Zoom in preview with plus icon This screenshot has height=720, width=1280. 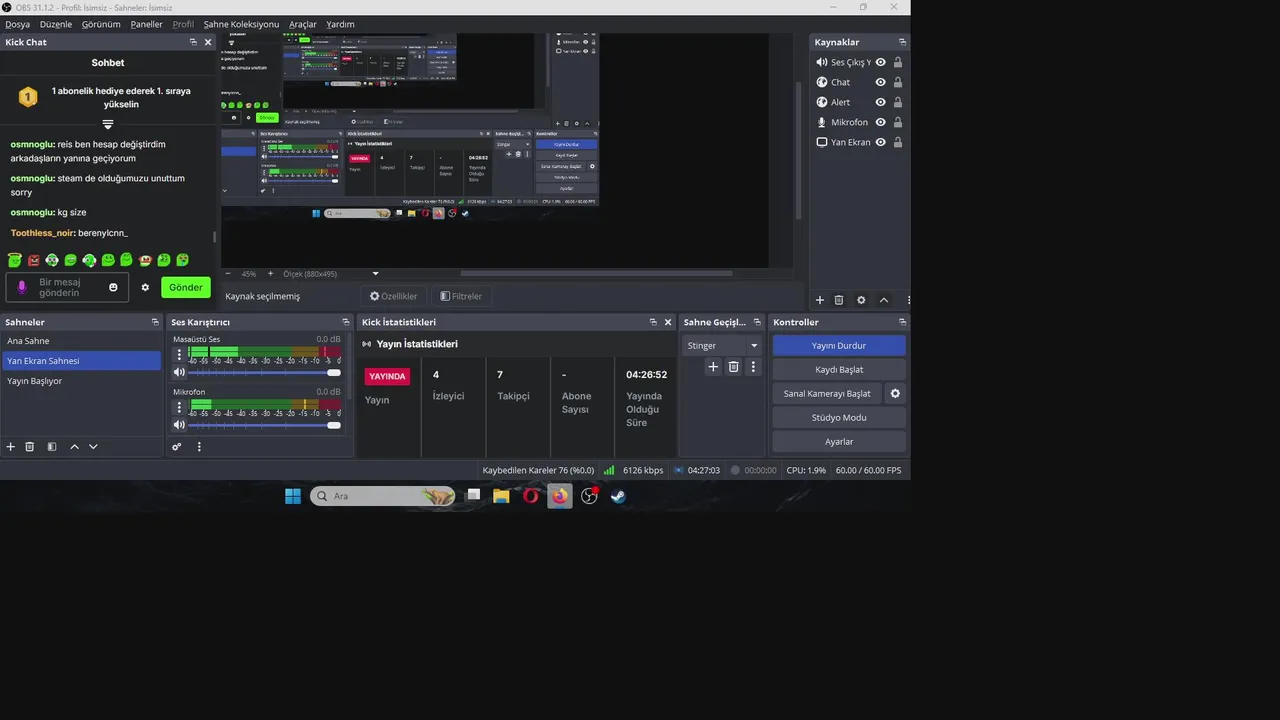point(270,273)
